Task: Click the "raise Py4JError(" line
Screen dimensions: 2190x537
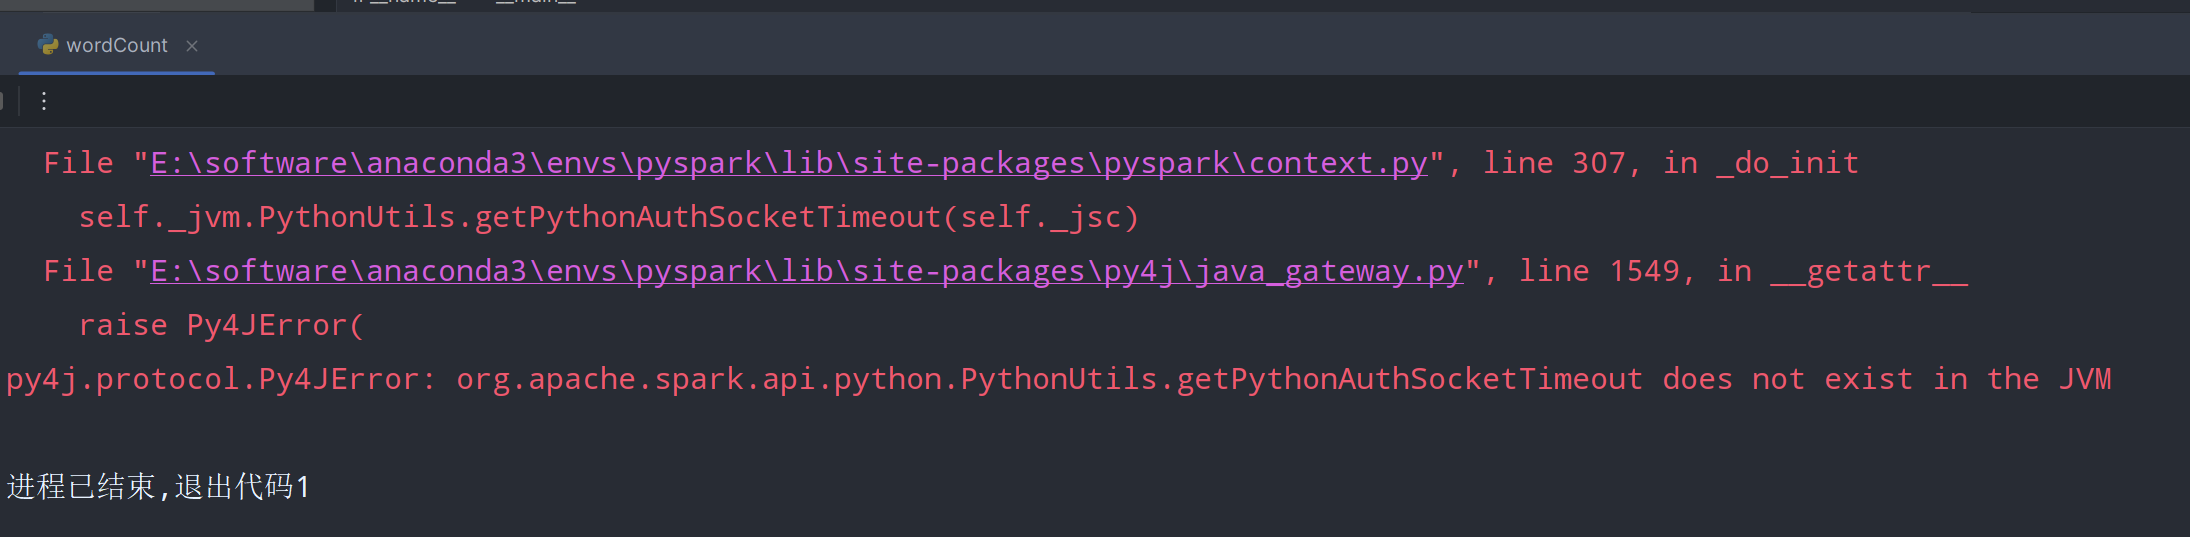Action: pyautogui.click(x=222, y=325)
